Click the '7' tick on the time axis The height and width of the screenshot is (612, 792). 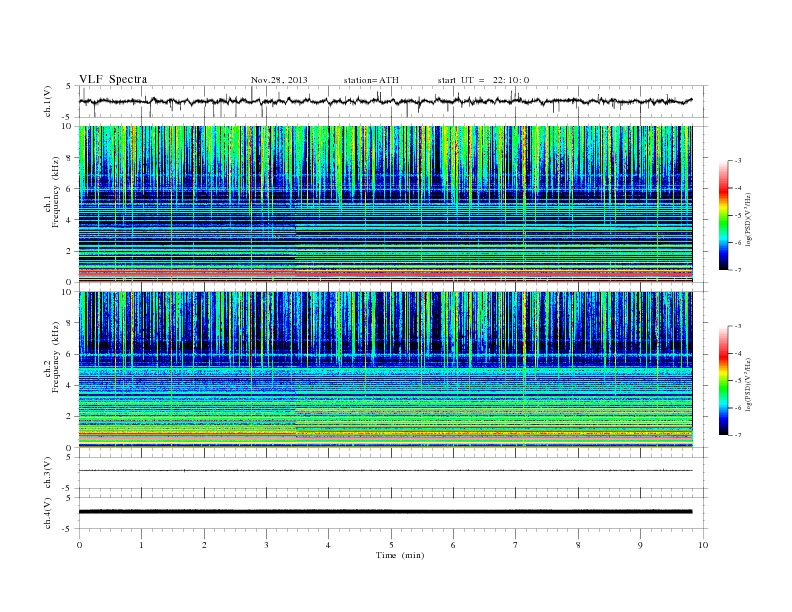tap(516, 545)
